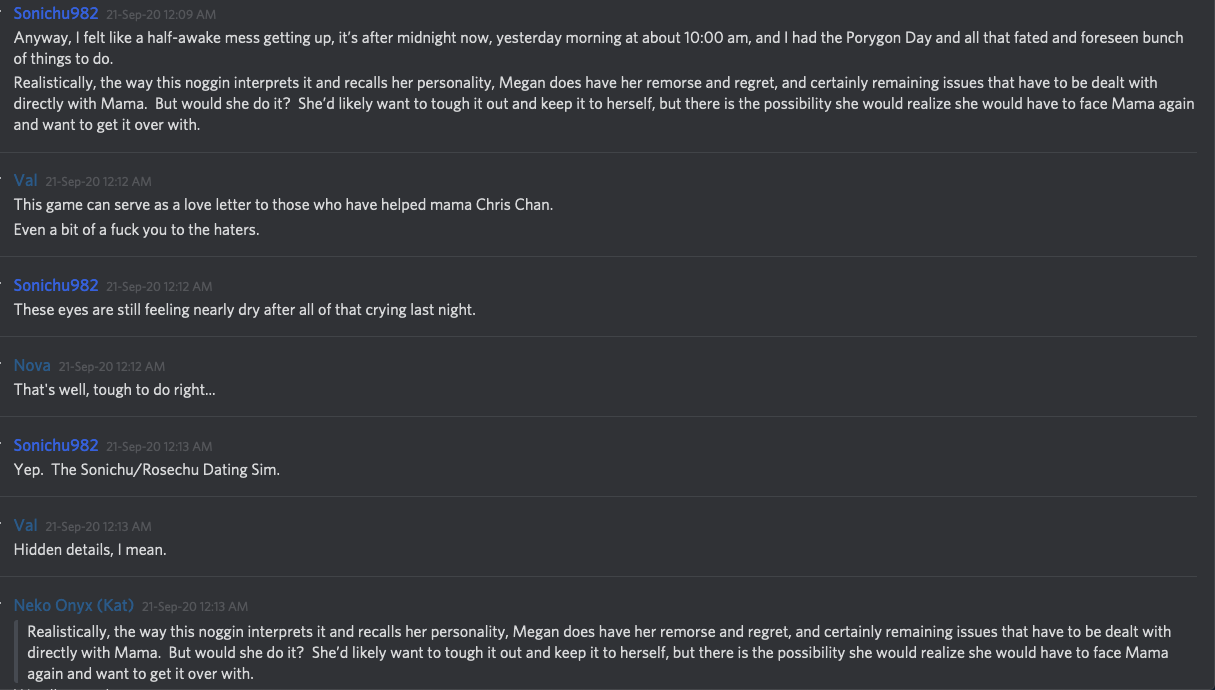
Task: Select the "That's well, tough to do right..." message
Action: click(114, 390)
